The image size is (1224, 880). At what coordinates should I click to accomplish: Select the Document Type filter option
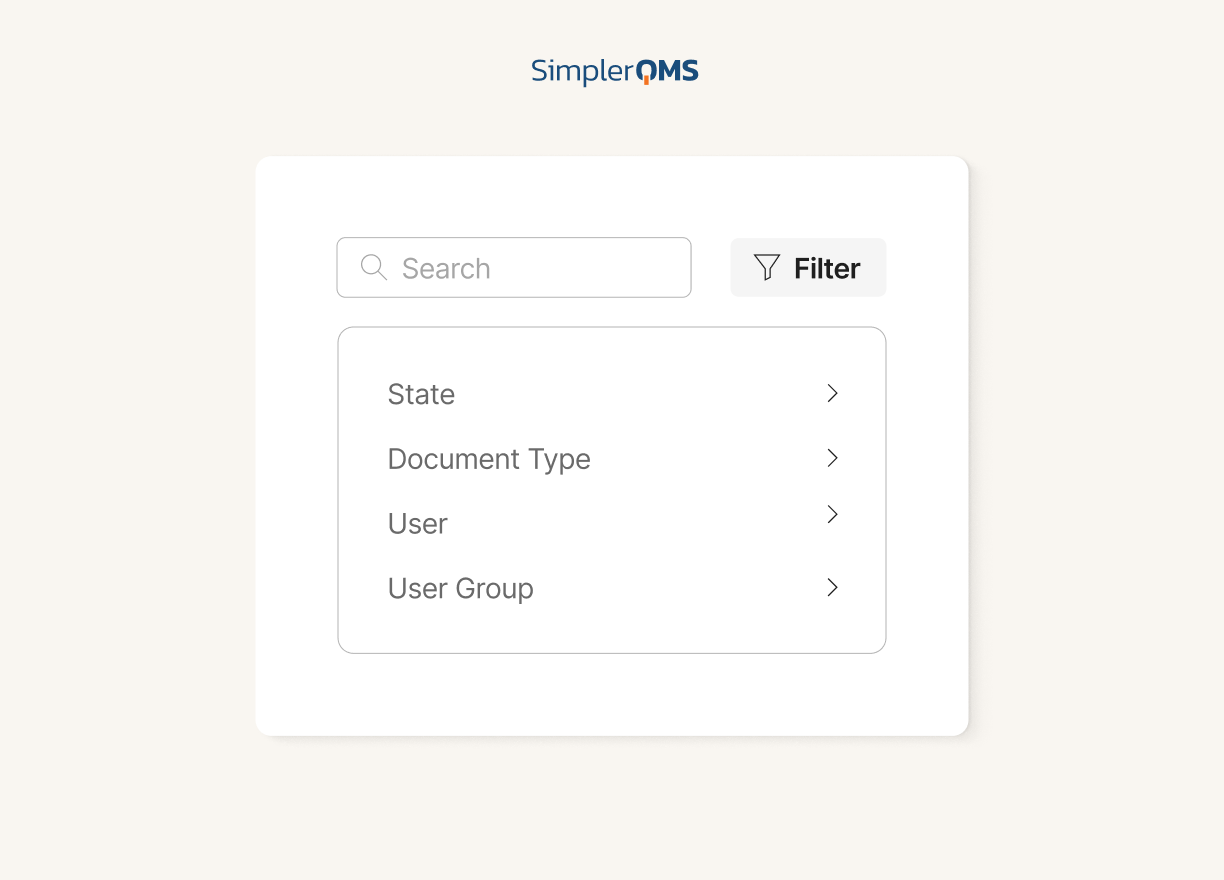pyautogui.click(x=612, y=459)
